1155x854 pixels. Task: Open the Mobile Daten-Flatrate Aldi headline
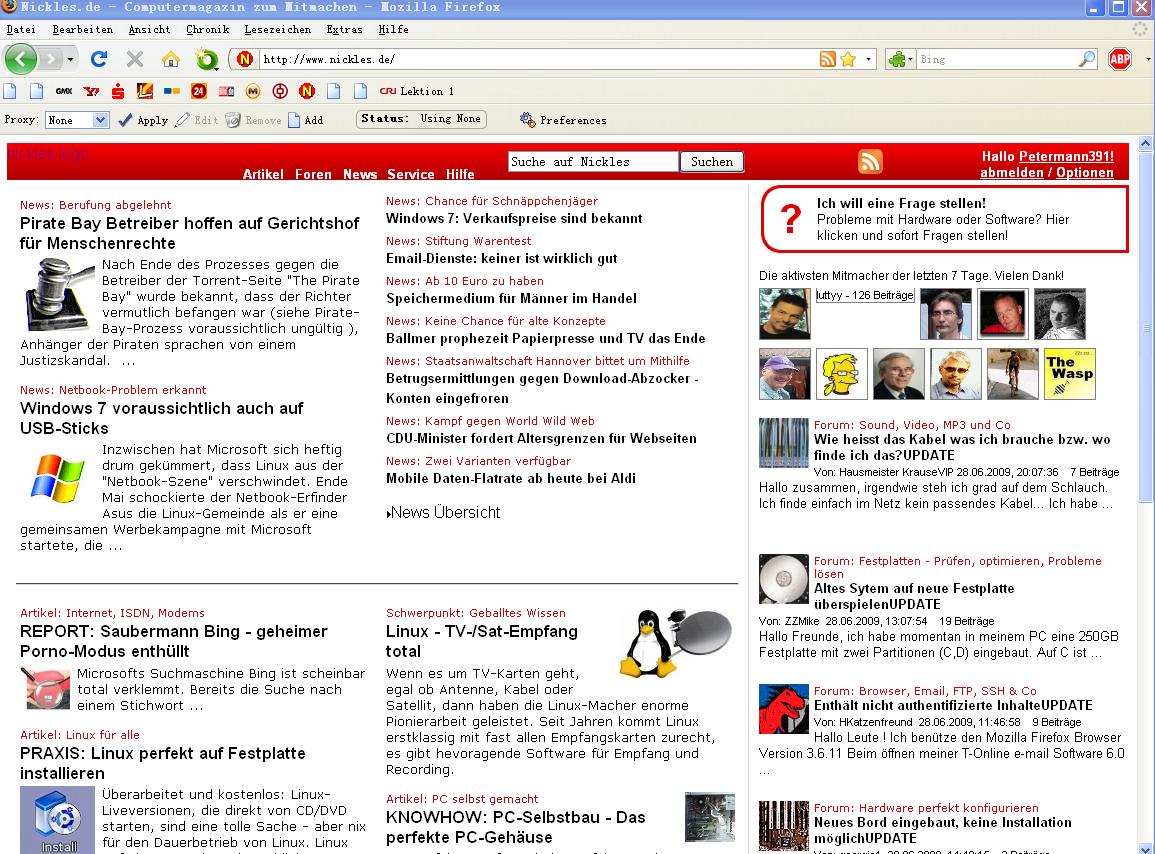pyautogui.click(x=510, y=478)
